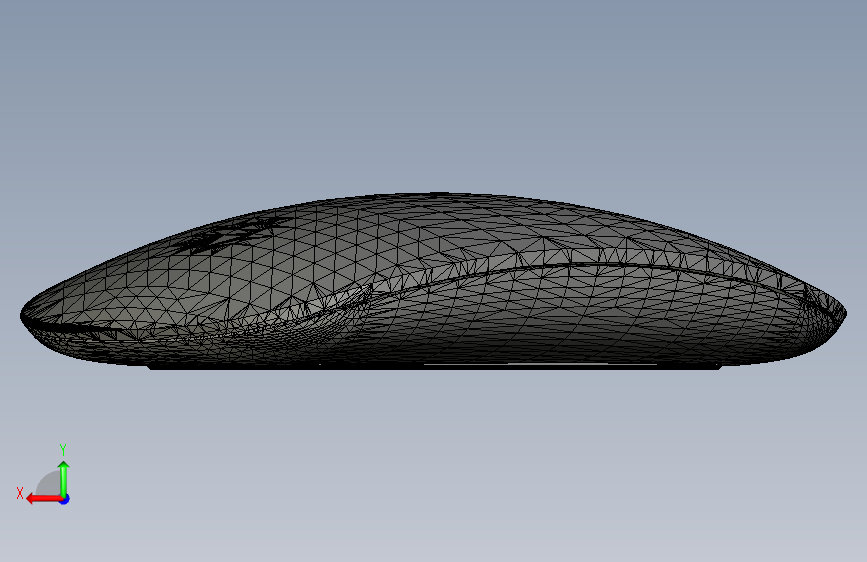Click the green Y axis arrow
Image resolution: width=867 pixels, height=562 pixels.
click(64, 478)
